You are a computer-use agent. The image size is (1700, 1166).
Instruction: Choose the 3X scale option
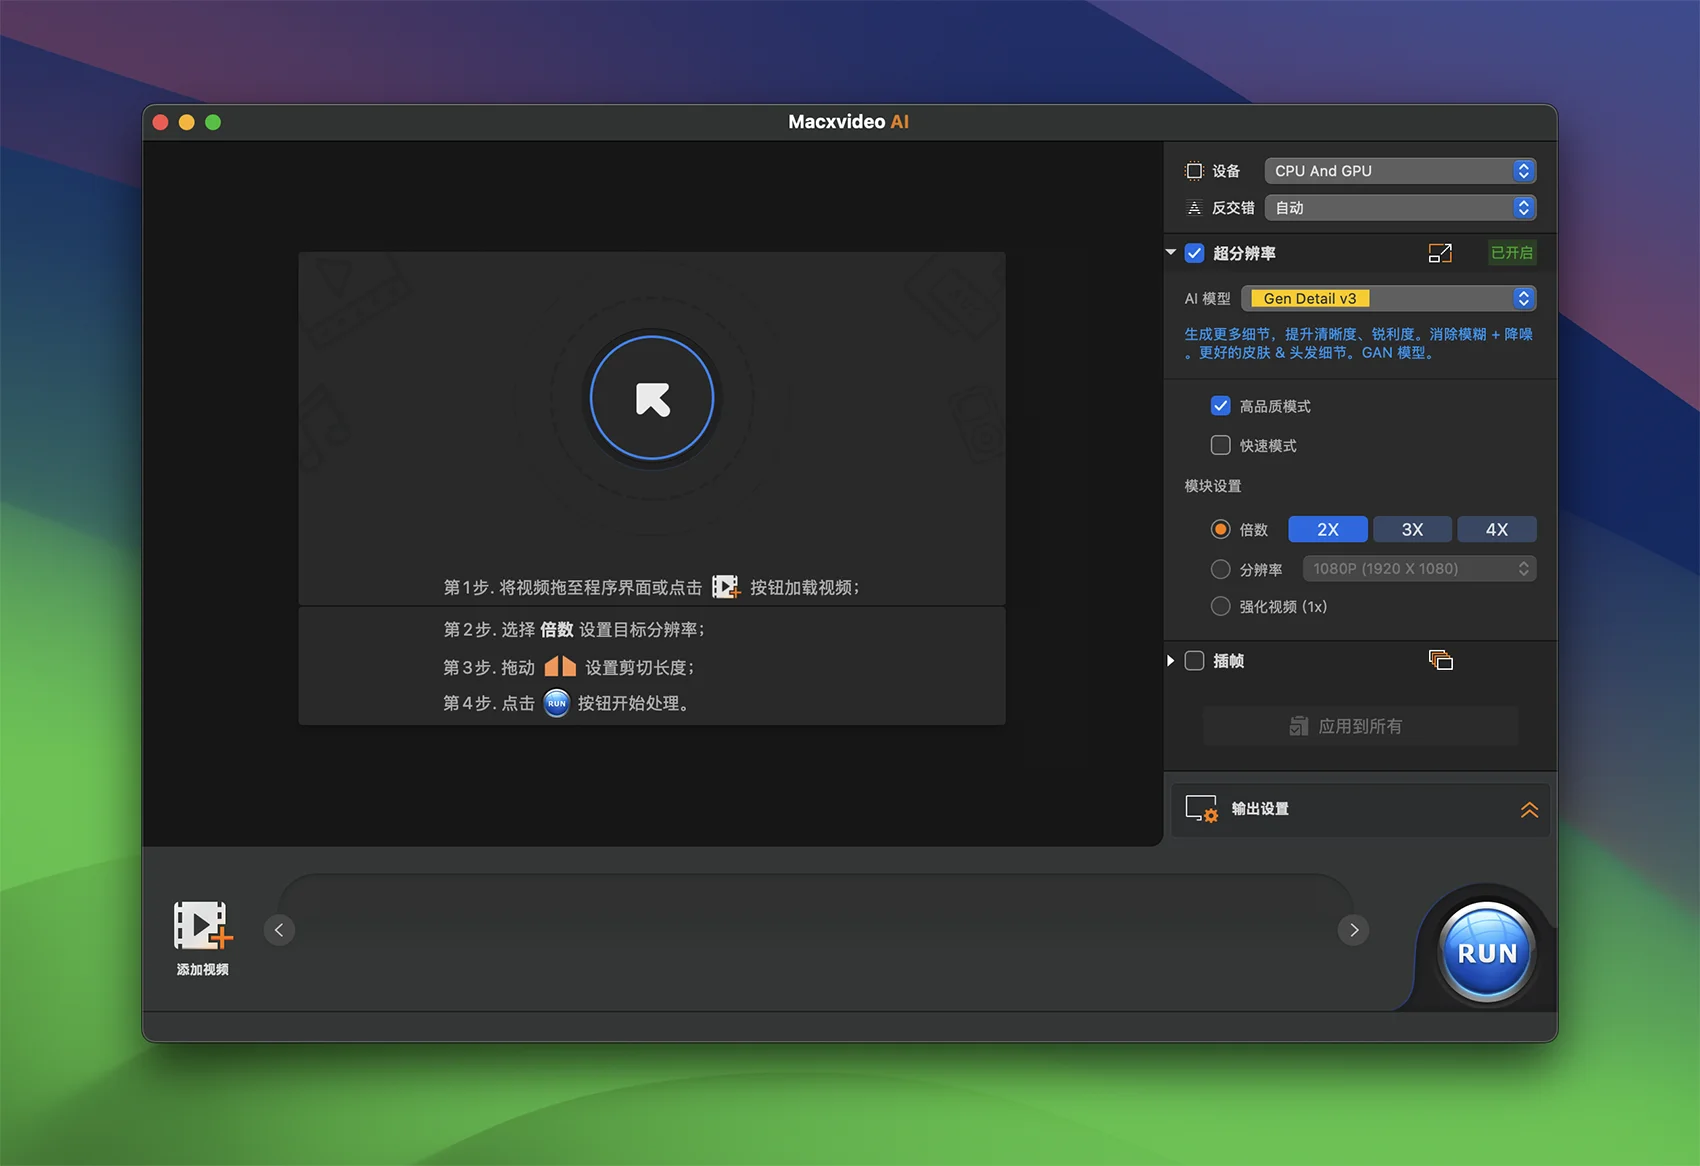click(1412, 529)
